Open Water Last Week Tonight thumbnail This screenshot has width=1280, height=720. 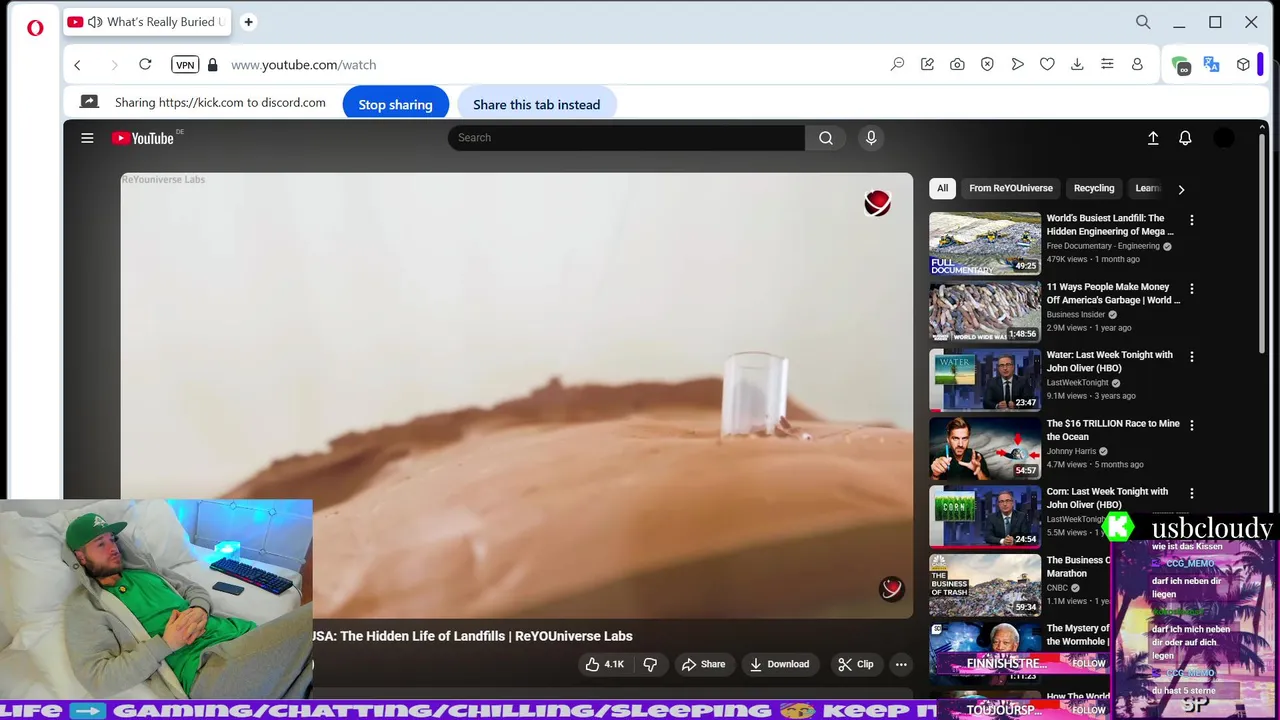pyautogui.click(x=985, y=380)
